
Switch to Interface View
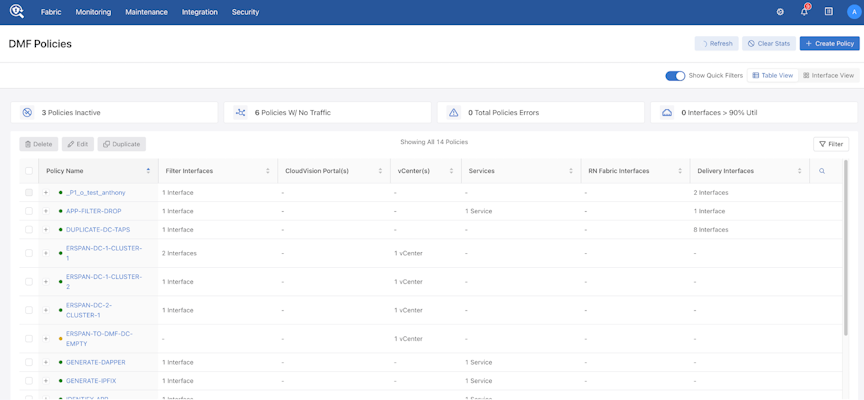pos(828,75)
